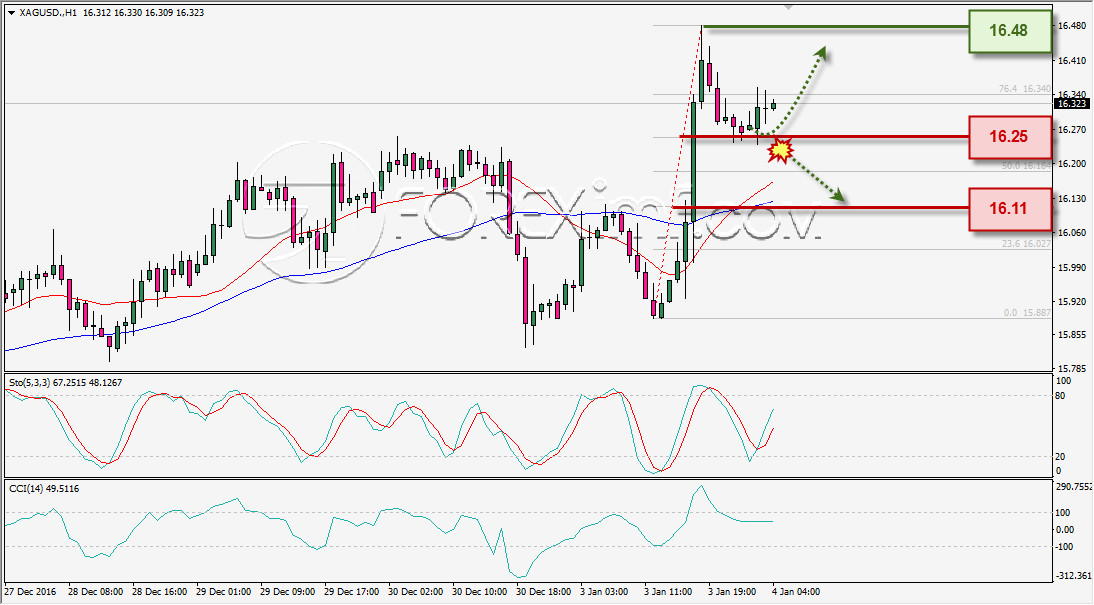This screenshot has height=605, width=1094.
Task: Select the red 16.11 level label box
Action: [x=1010, y=209]
